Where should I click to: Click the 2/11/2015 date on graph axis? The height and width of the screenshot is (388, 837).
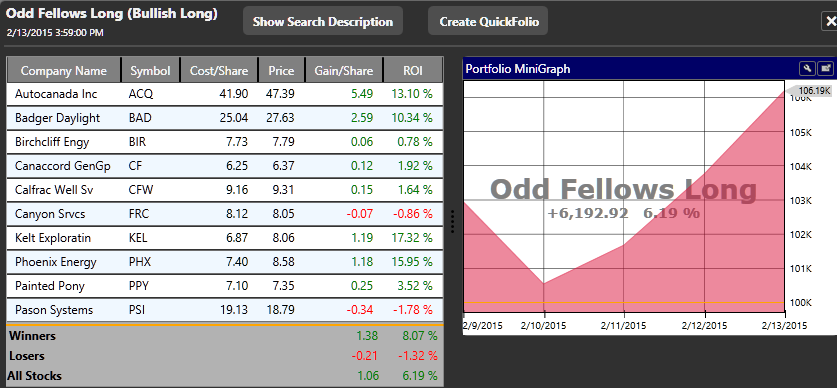623,326
